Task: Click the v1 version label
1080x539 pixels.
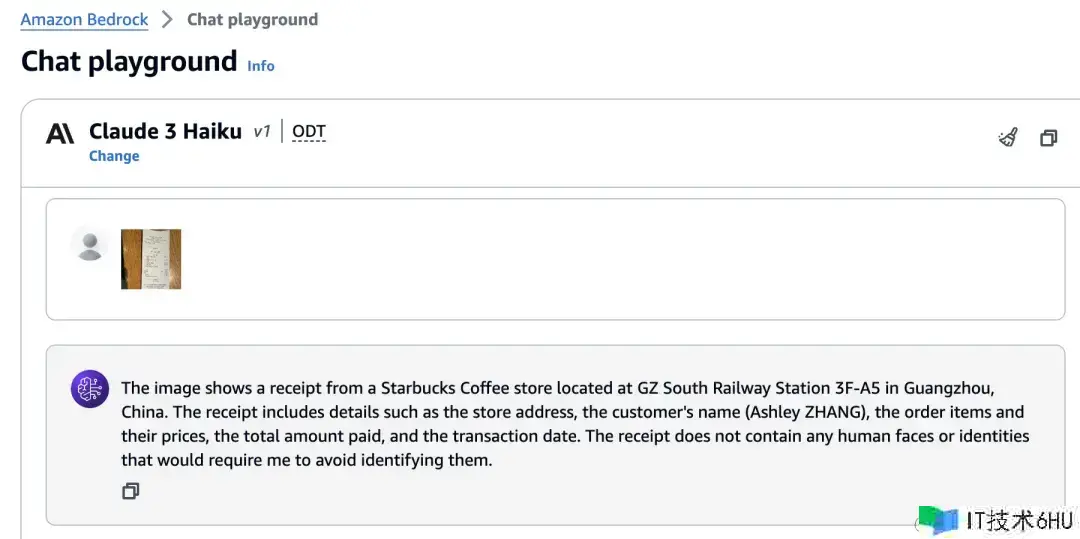Action: [x=262, y=132]
